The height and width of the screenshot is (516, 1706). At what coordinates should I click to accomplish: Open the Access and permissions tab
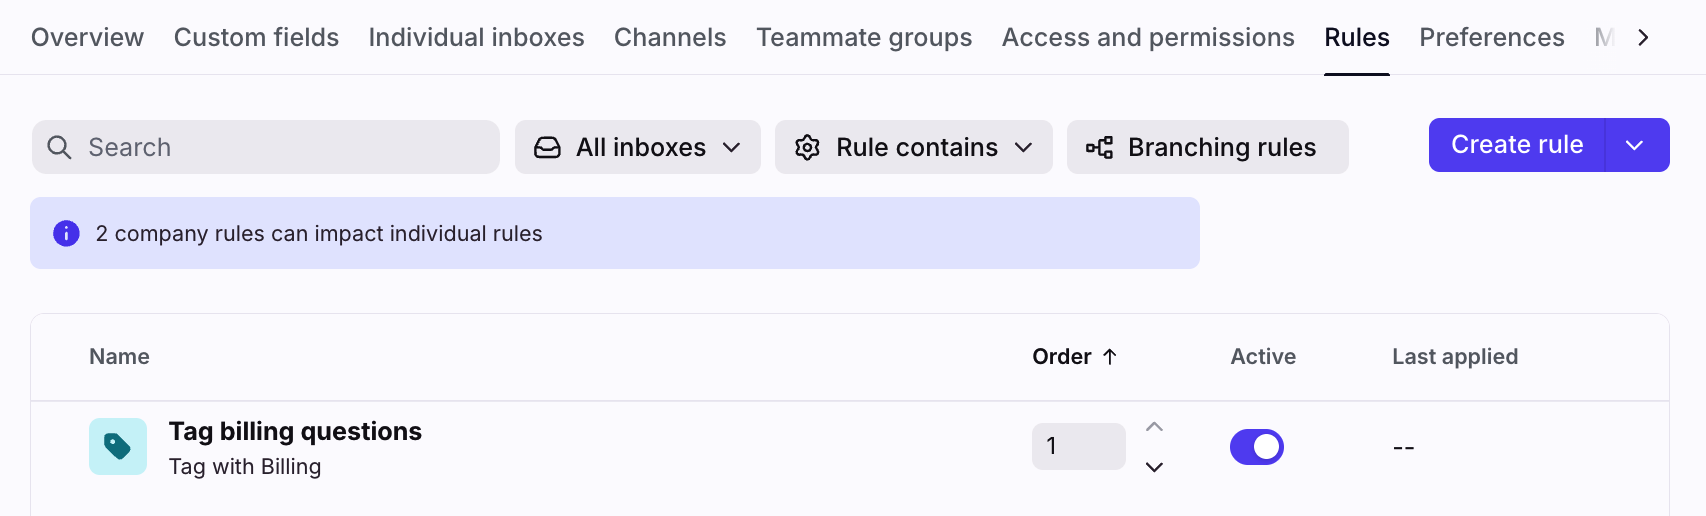pos(1148,37)
